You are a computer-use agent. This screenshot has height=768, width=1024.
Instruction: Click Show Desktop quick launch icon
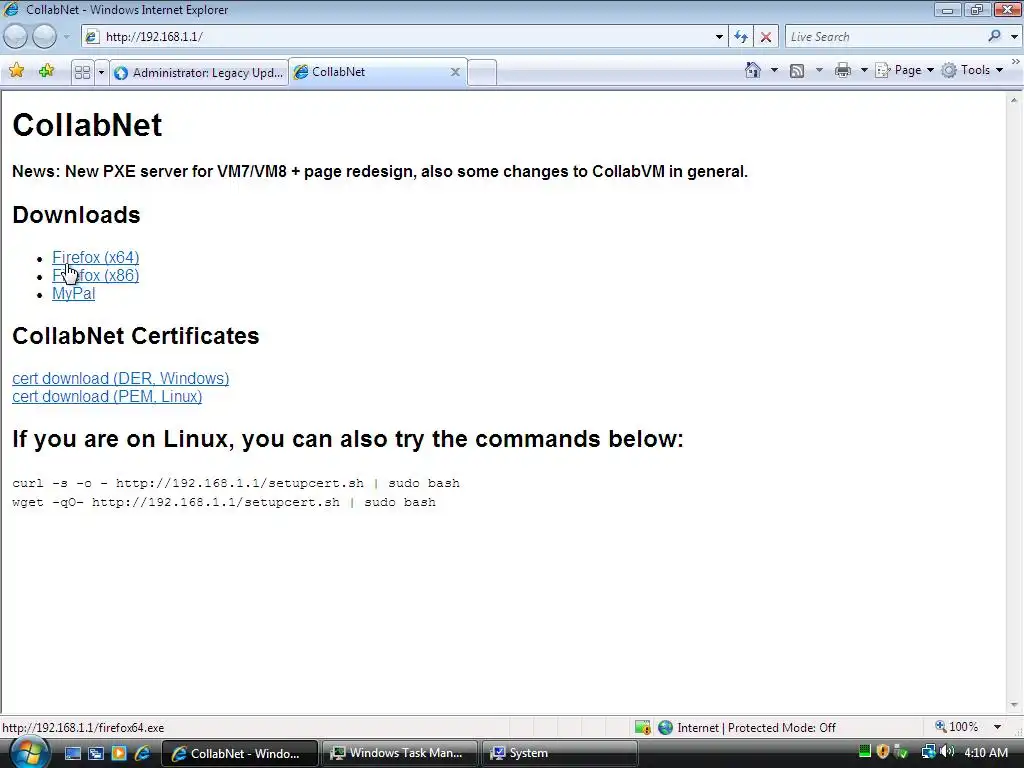pos(72,753)
